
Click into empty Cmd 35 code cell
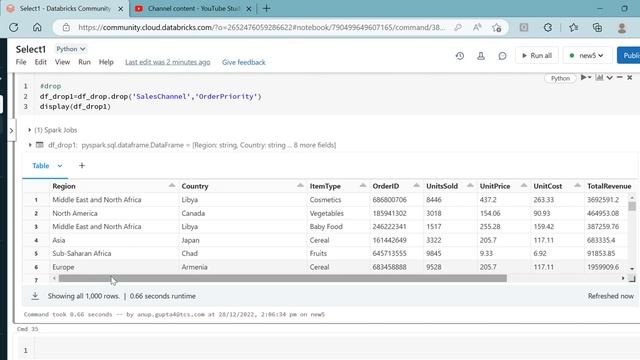click(335, 350)
